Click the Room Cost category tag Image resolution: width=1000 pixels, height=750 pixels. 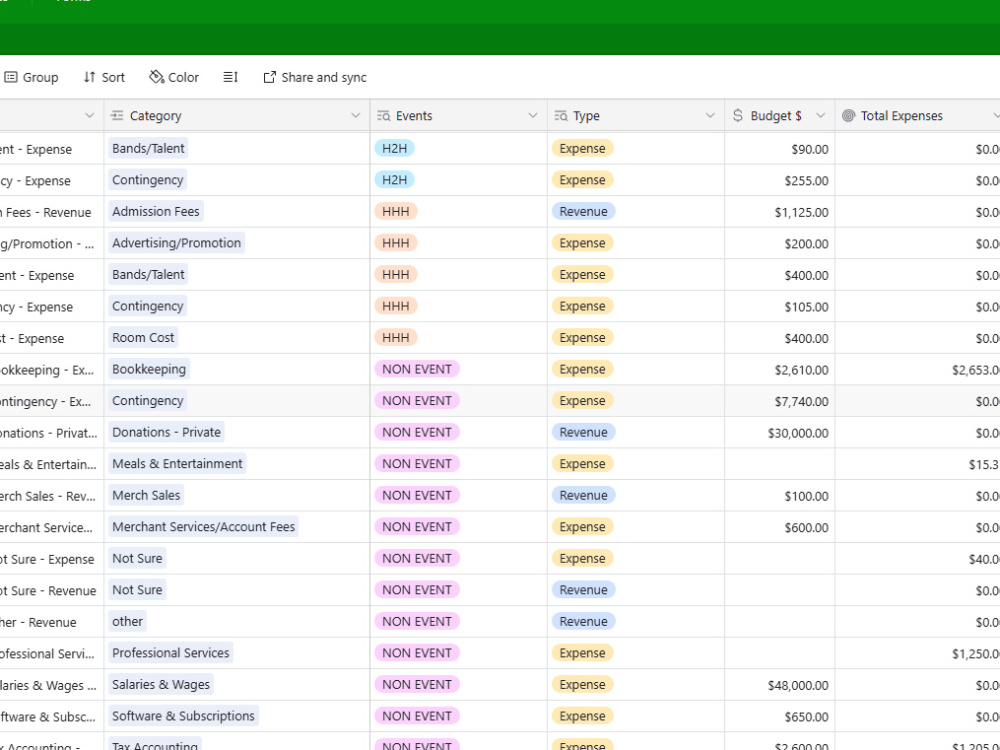[143, 338]
